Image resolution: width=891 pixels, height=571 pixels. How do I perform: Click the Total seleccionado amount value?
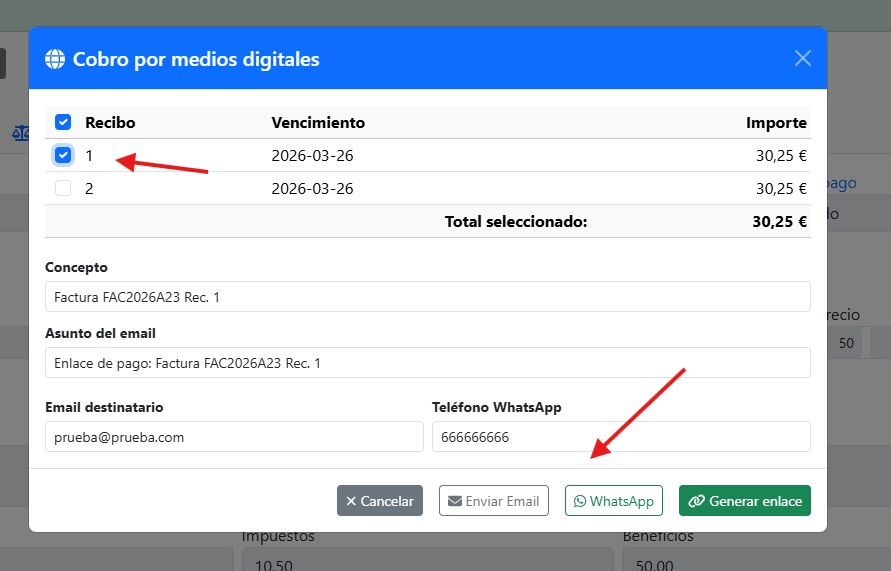779,222
